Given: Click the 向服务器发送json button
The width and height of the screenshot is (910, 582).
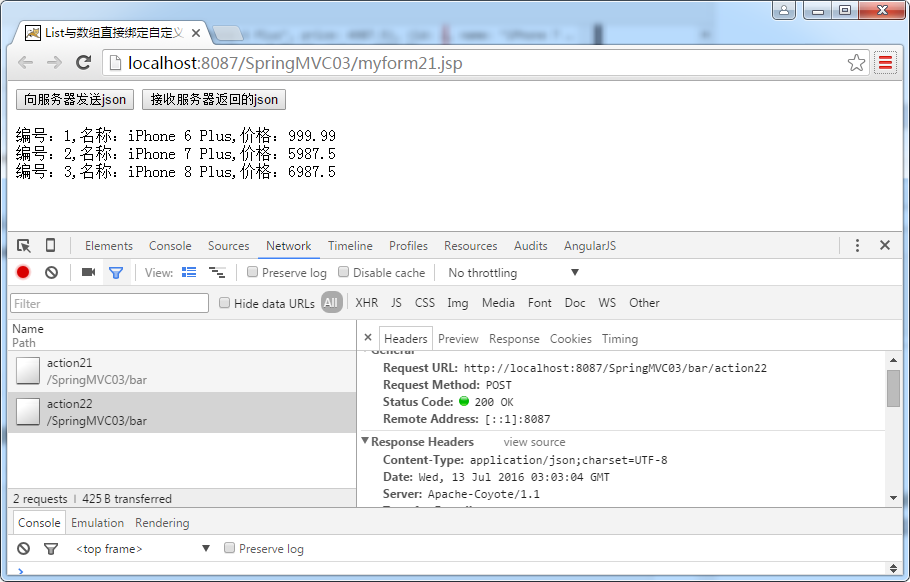Looking at the screenshot, I should tap(75, 99).
